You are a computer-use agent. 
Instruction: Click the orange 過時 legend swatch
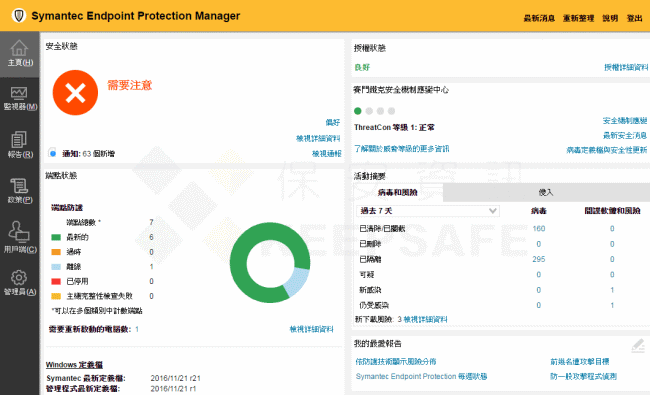tap(56, 252)
